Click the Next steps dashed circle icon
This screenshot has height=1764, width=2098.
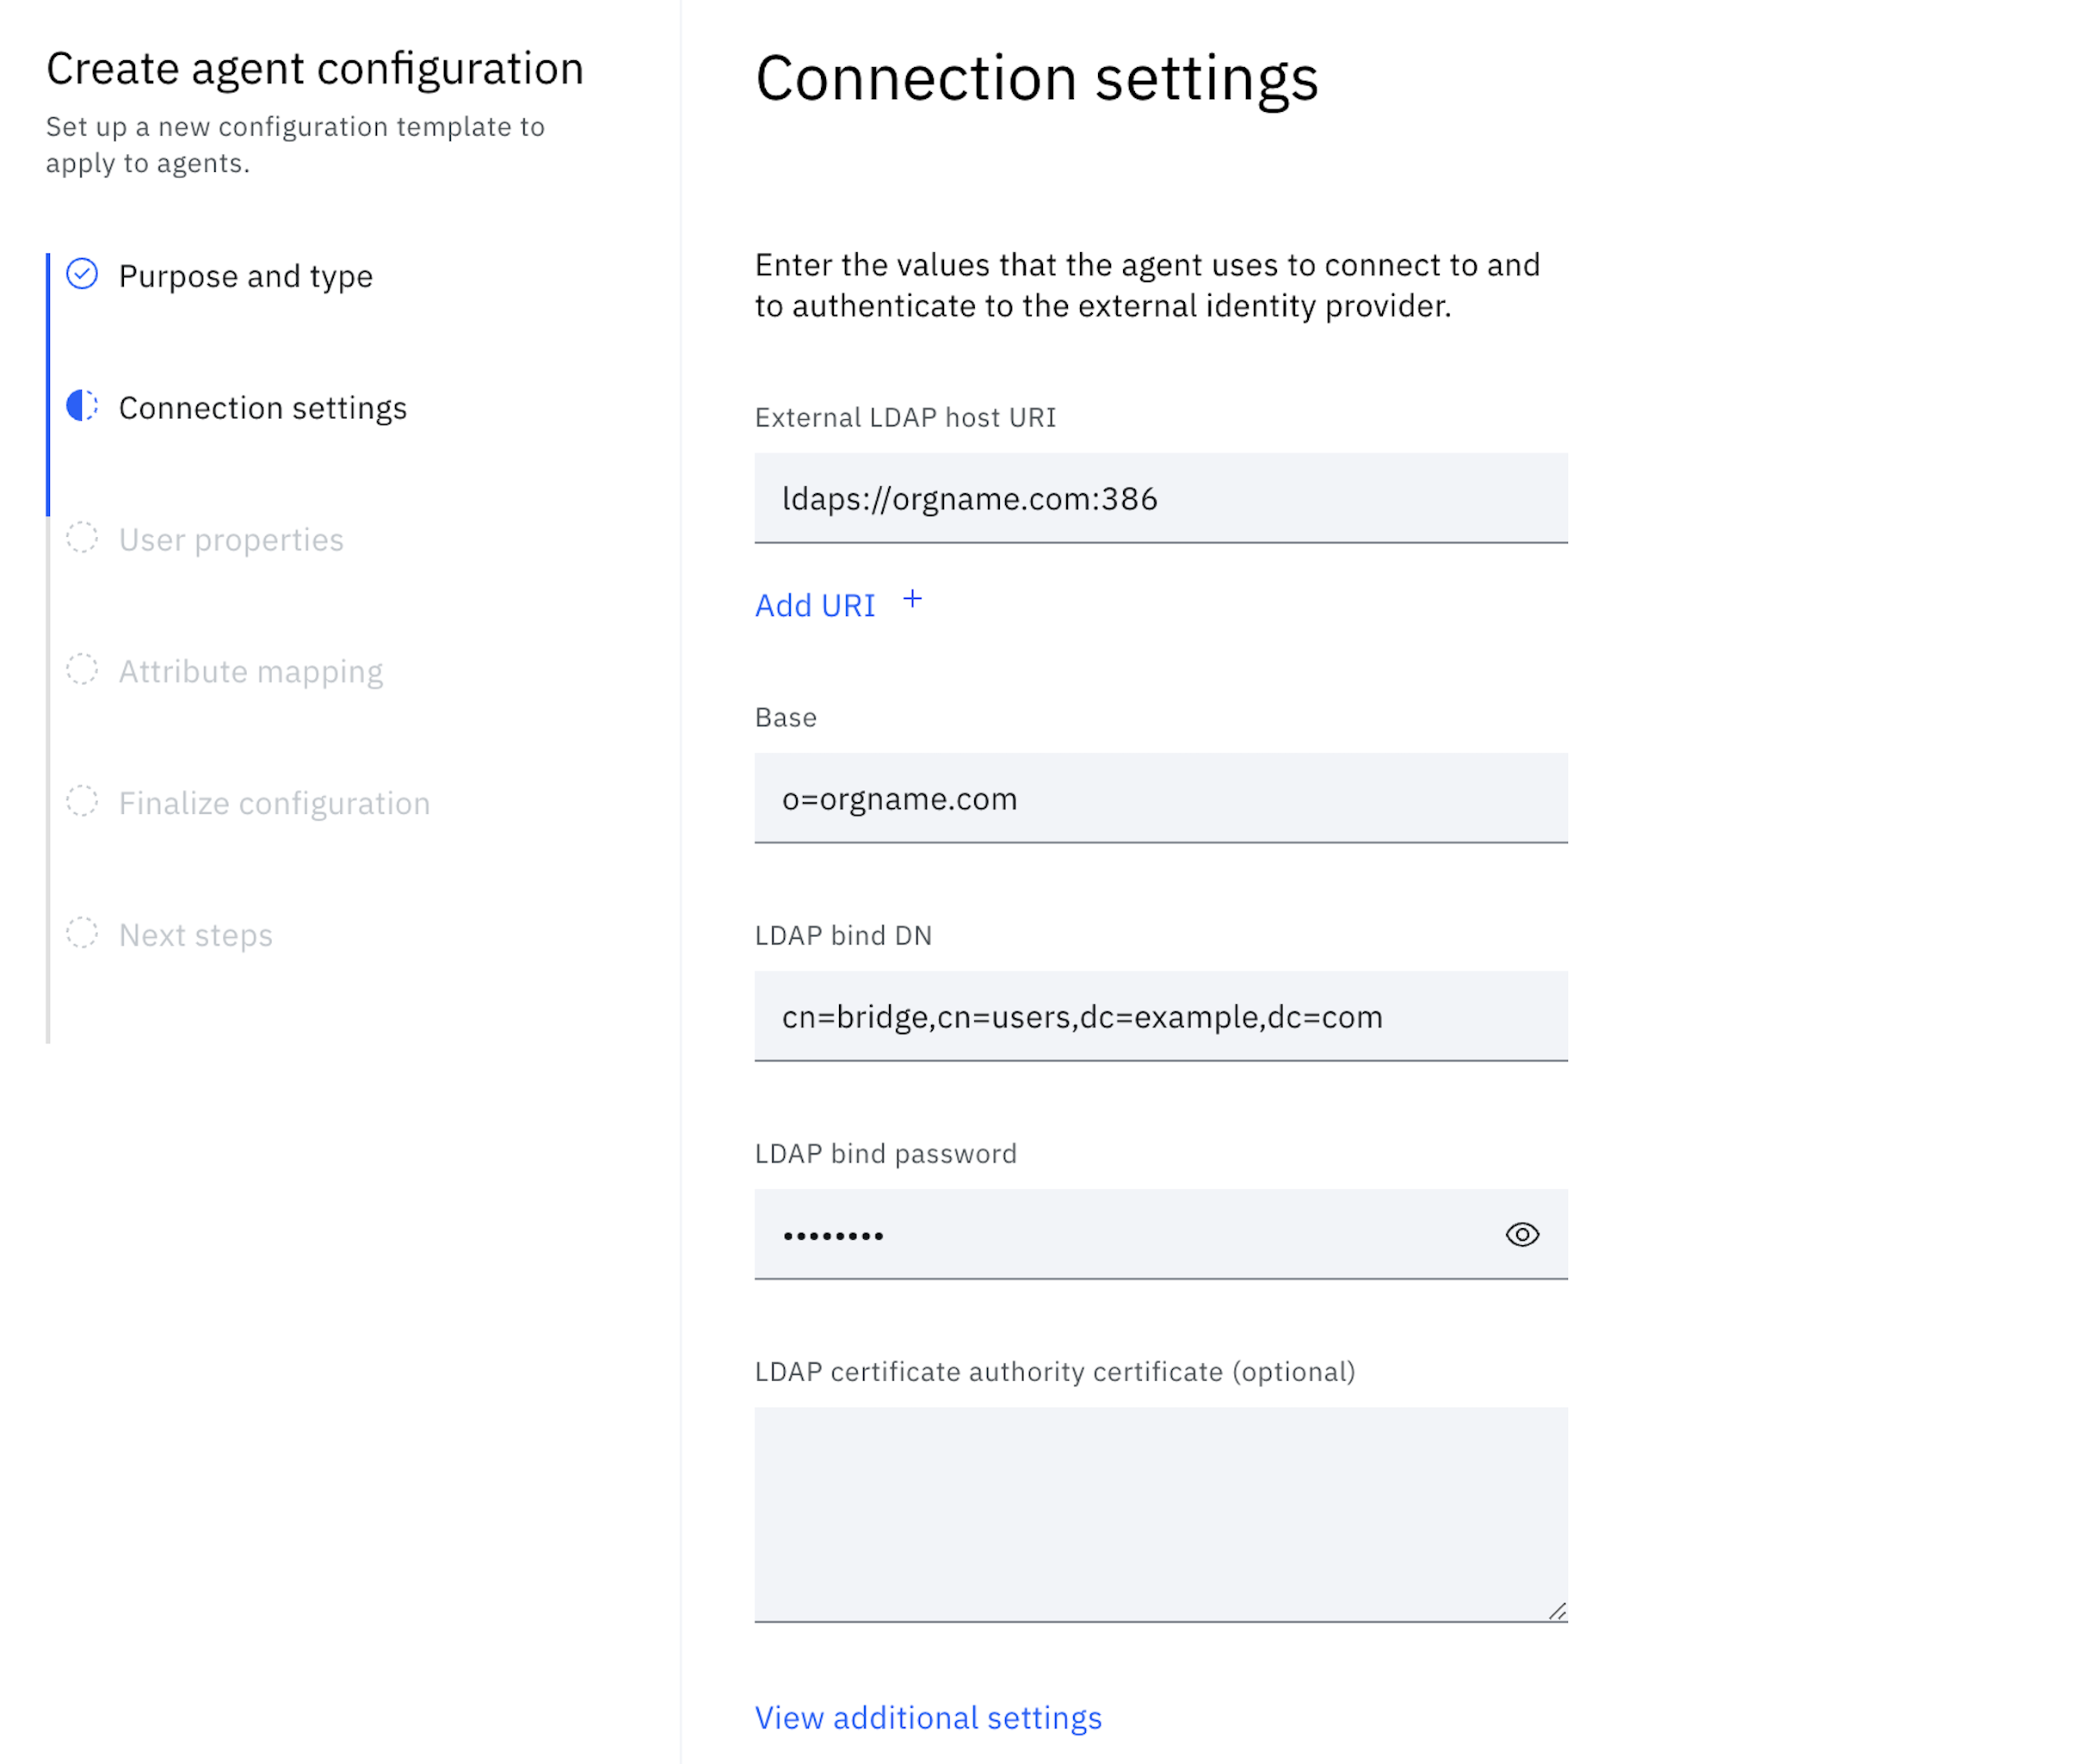tap(82, 934)
